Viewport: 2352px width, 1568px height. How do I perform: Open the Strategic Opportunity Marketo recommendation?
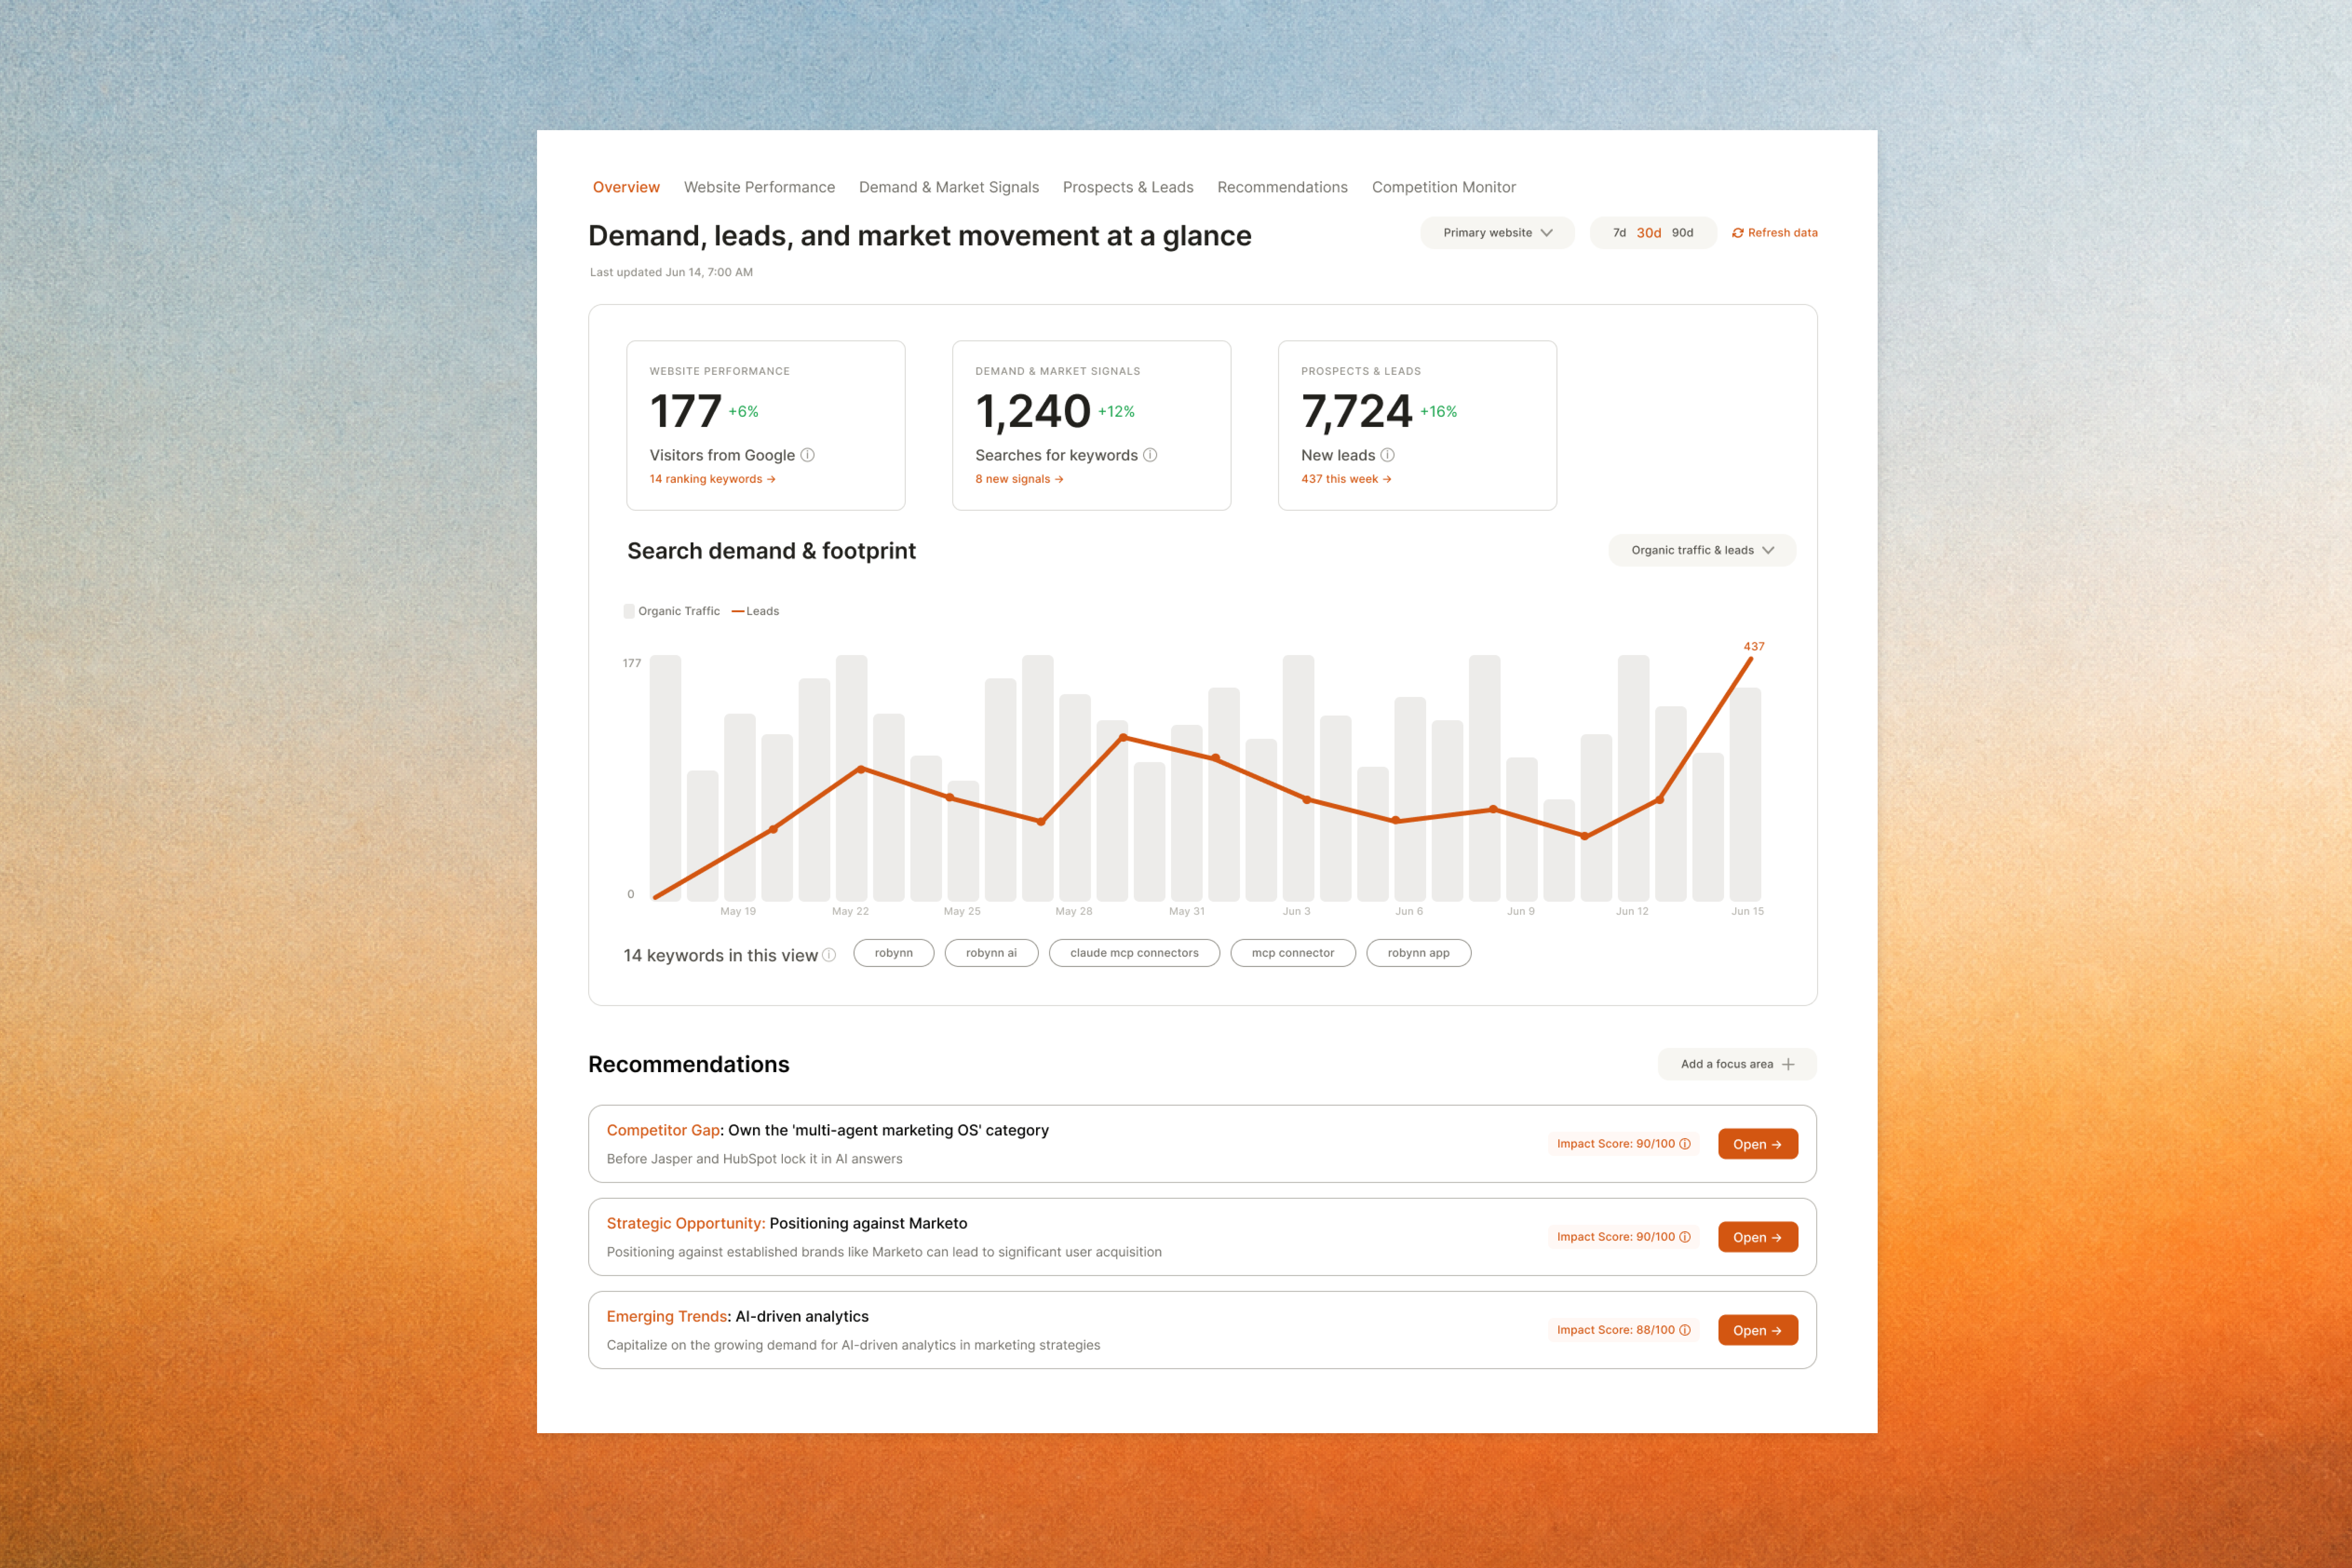coord(1758,1237)
